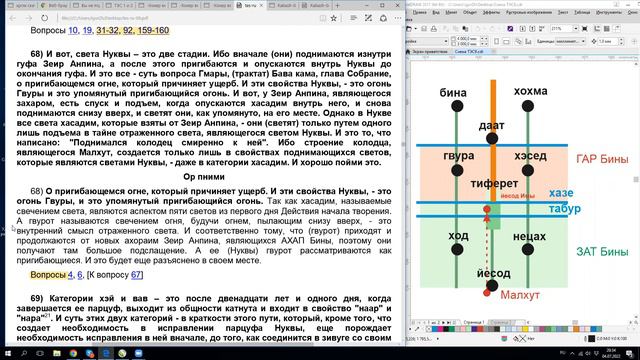
Task: Click the Current page layout icon in CorelDRAW
Action: [x=528, y=41]
